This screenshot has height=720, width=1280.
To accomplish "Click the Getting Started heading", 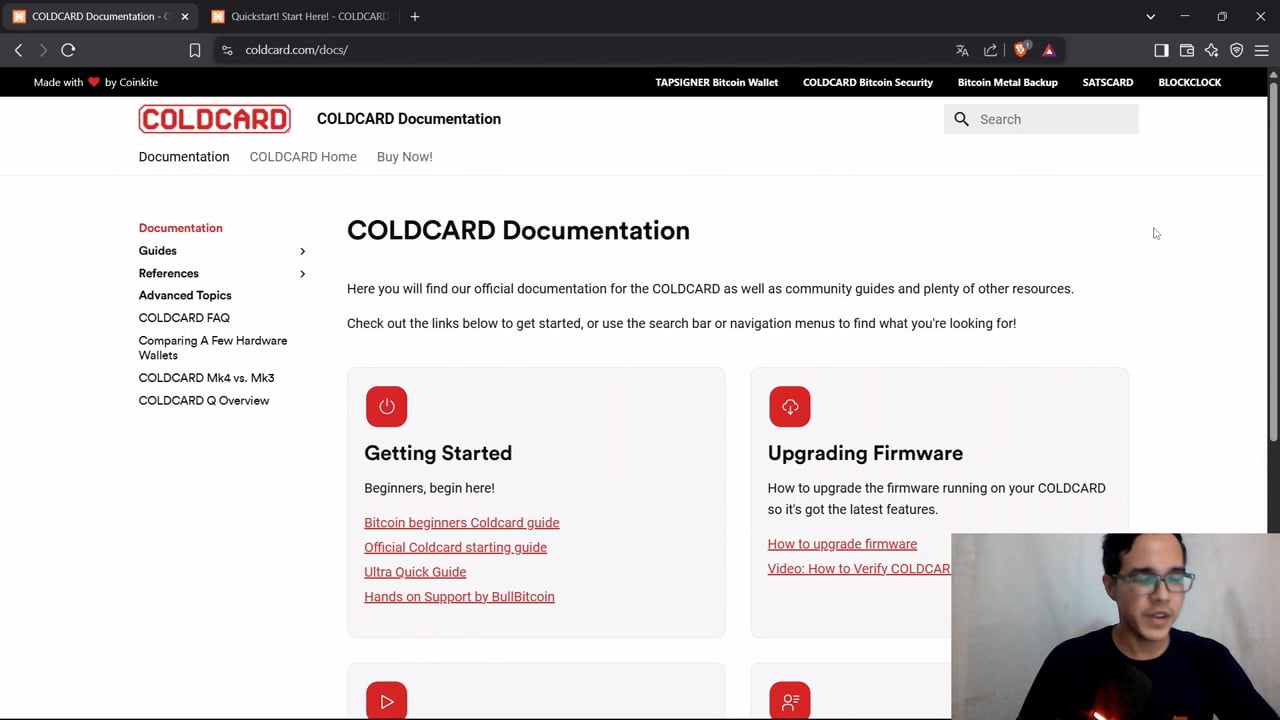I will click(x=438, y=453).
